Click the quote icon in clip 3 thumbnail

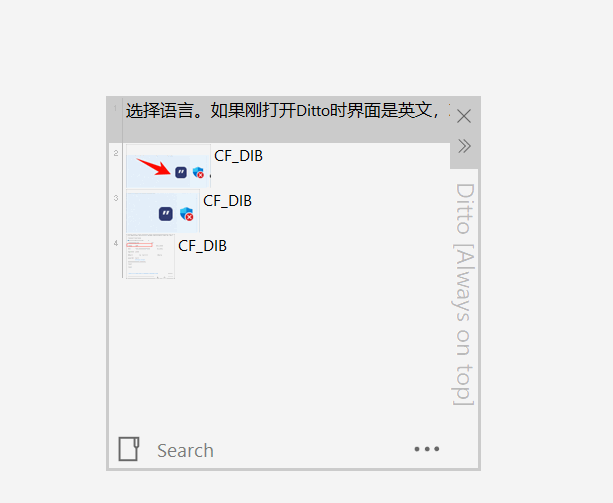(x=166, y=214)
